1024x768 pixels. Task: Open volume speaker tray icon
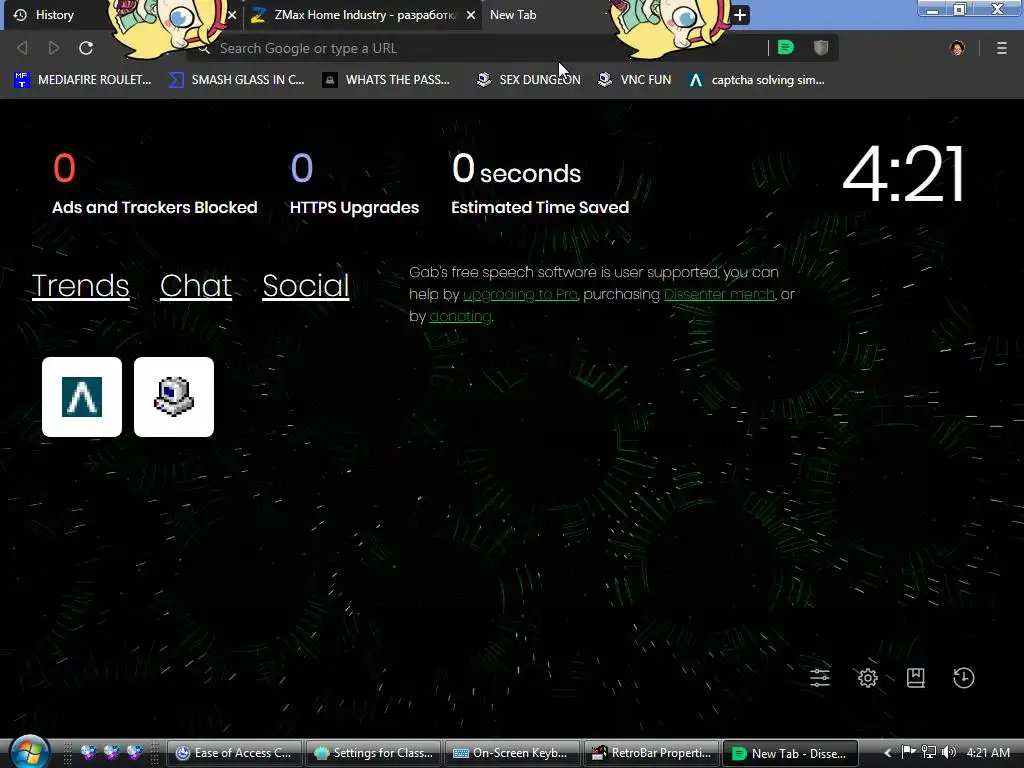949,752
